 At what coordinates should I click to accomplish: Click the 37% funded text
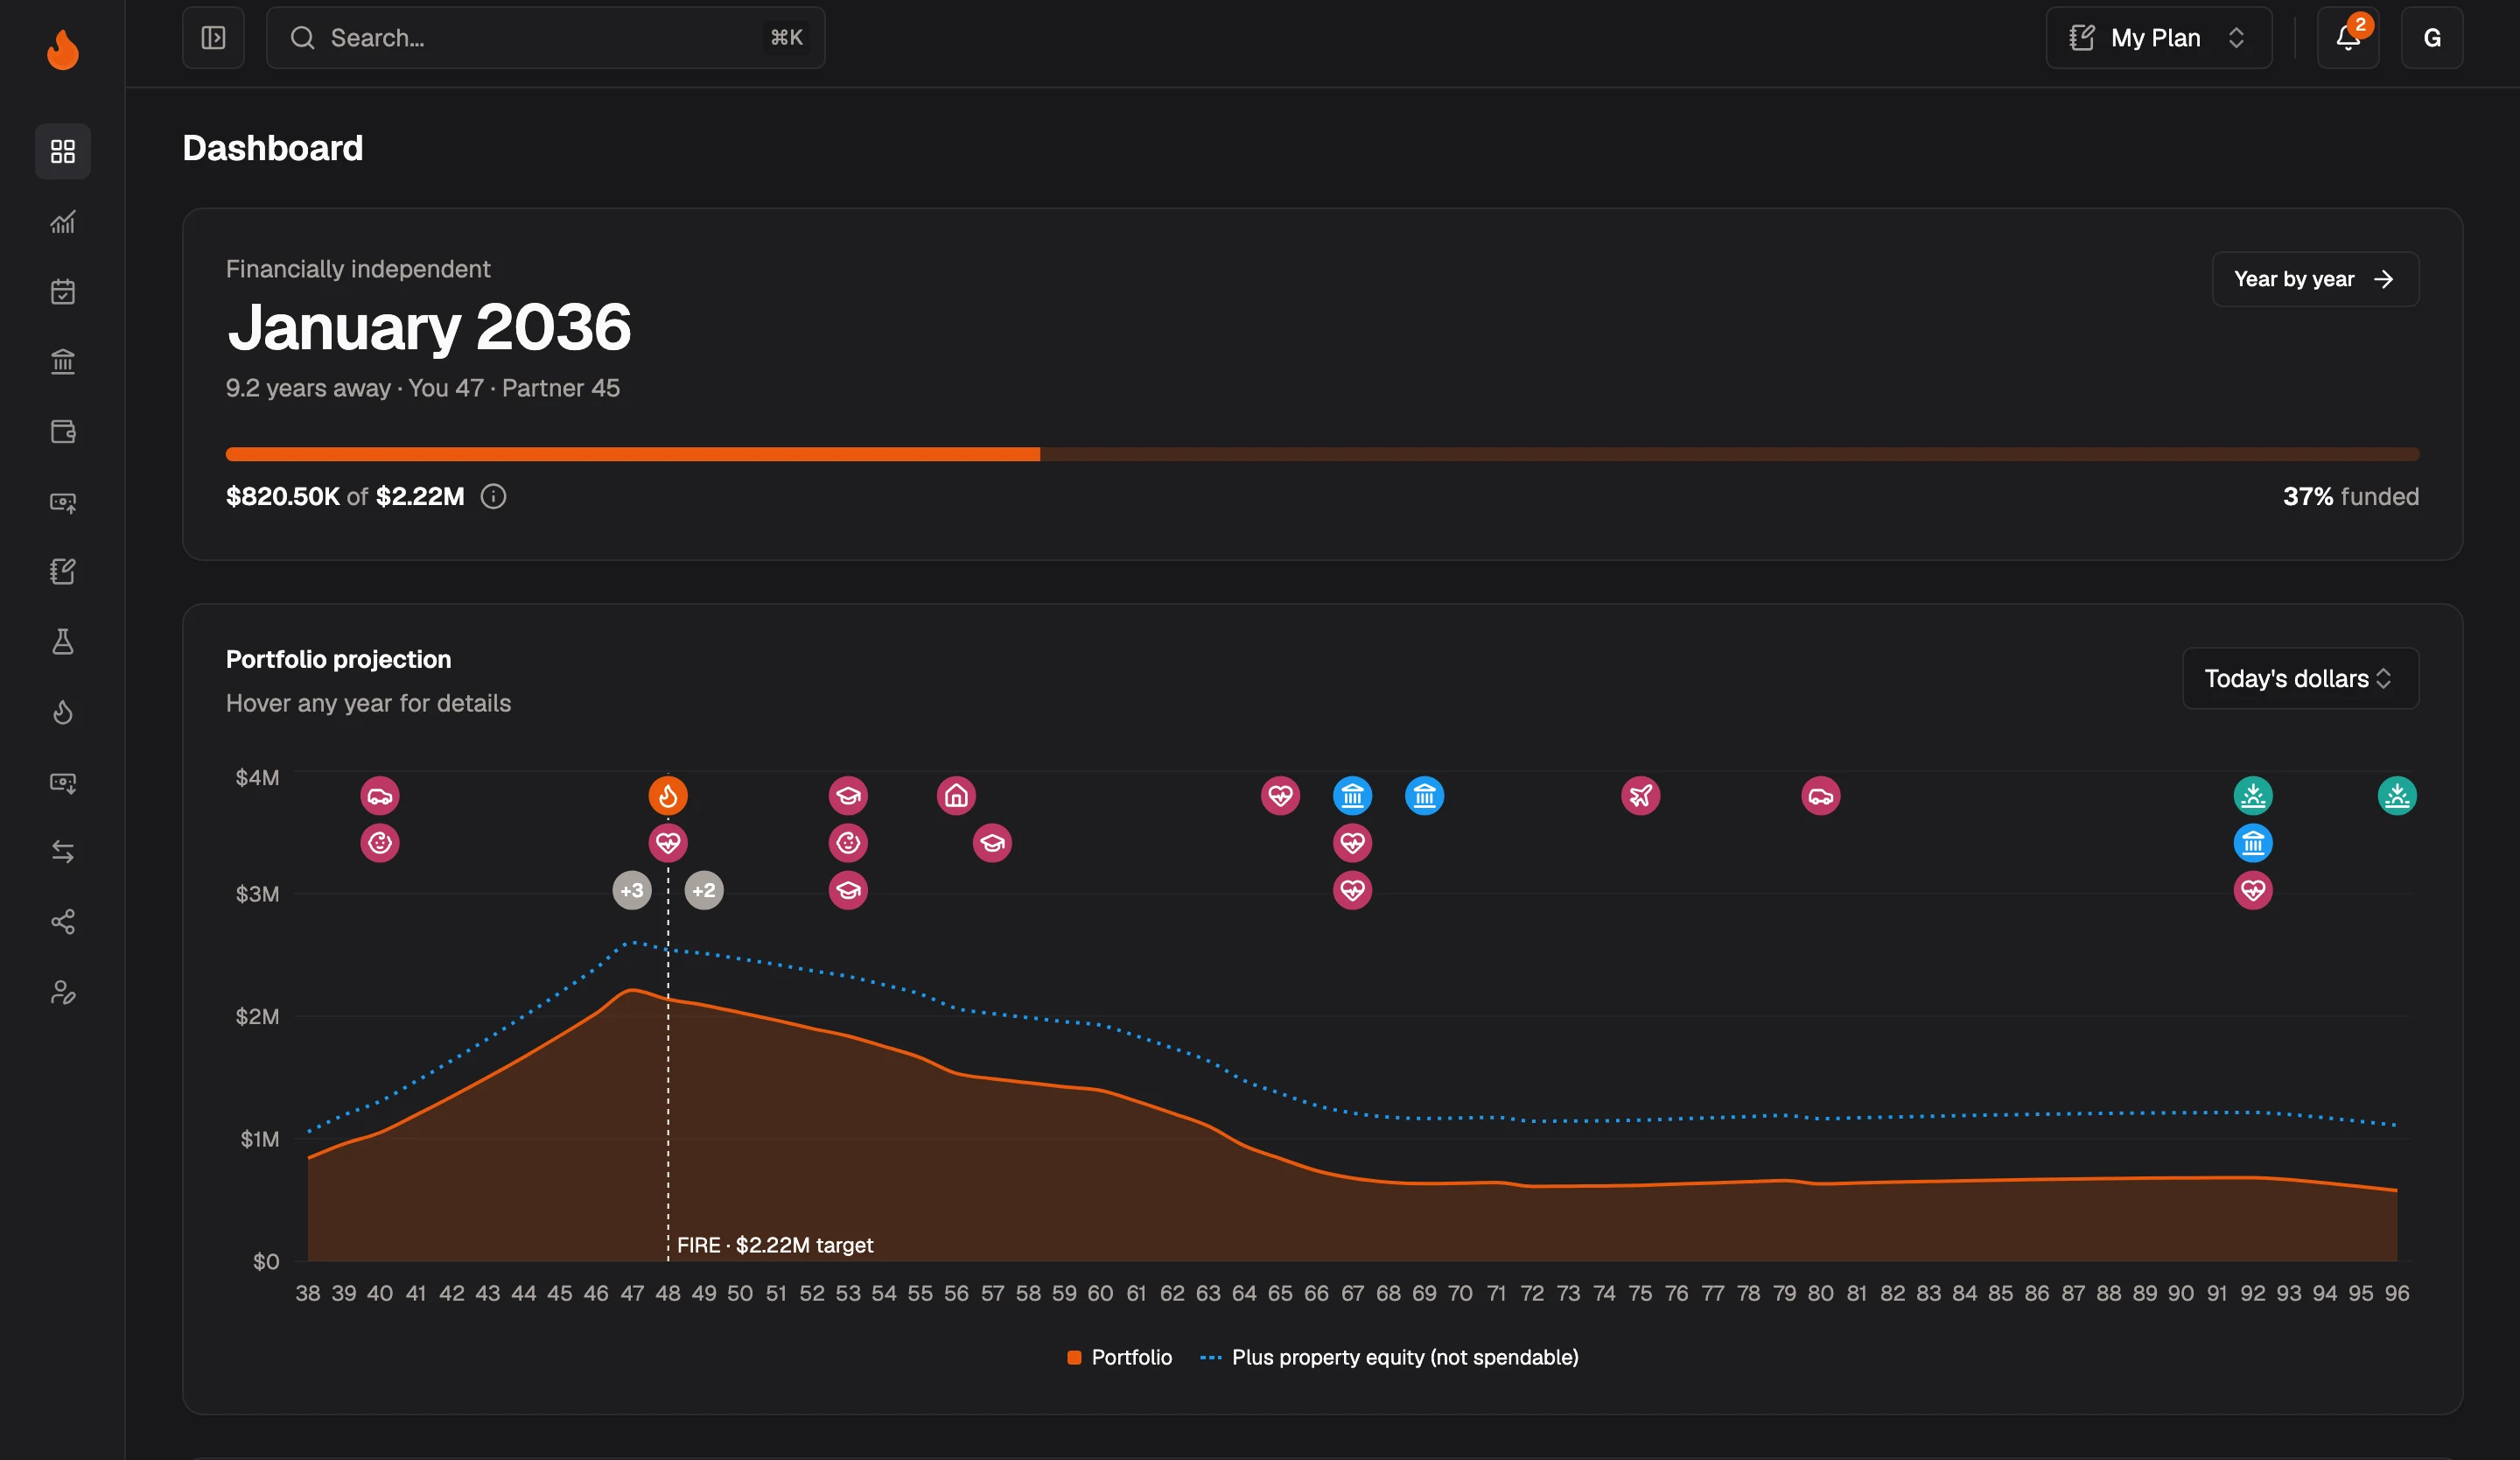click(x=2351, y=496)
